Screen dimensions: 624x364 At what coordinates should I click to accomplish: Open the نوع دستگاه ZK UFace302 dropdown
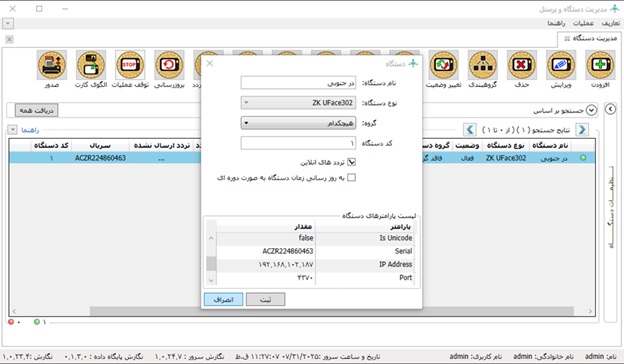tap(298, 103)
